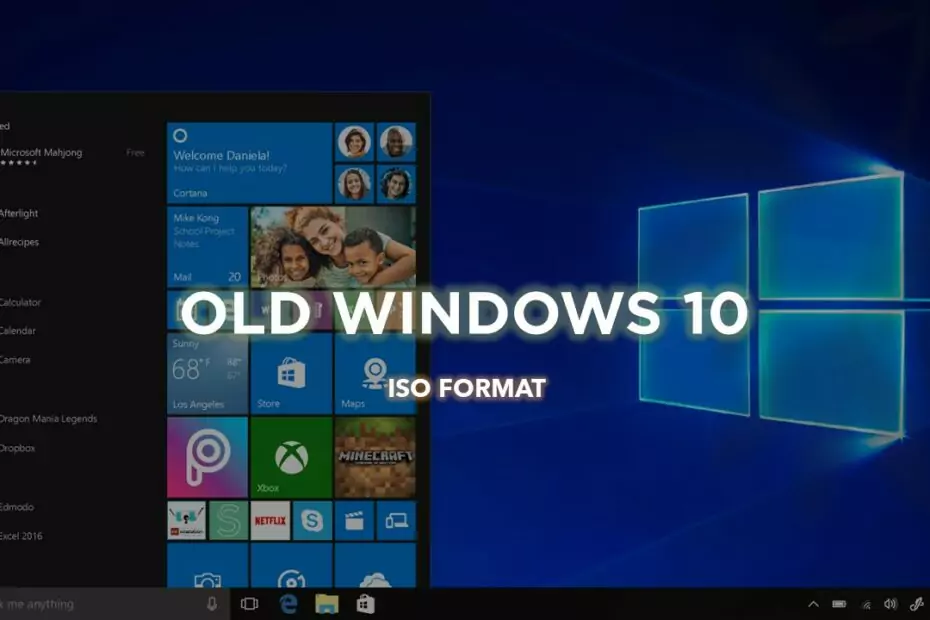Open the Los Angeles weather tile

(x=208, y=374)
